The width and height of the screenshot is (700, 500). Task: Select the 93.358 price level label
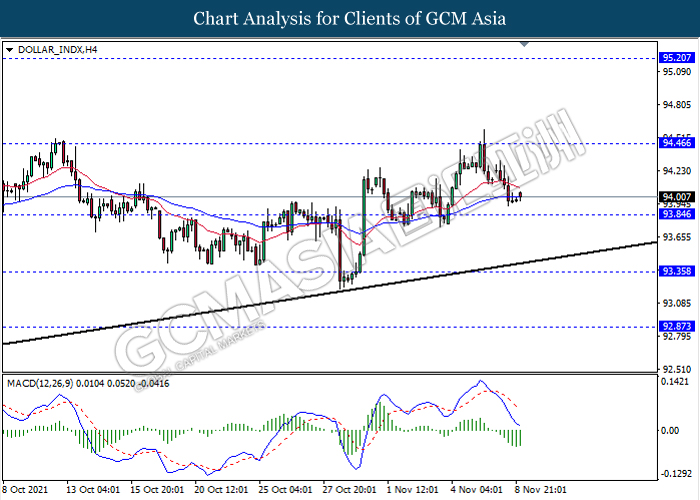pyautogui.click(x=677, y=271)
